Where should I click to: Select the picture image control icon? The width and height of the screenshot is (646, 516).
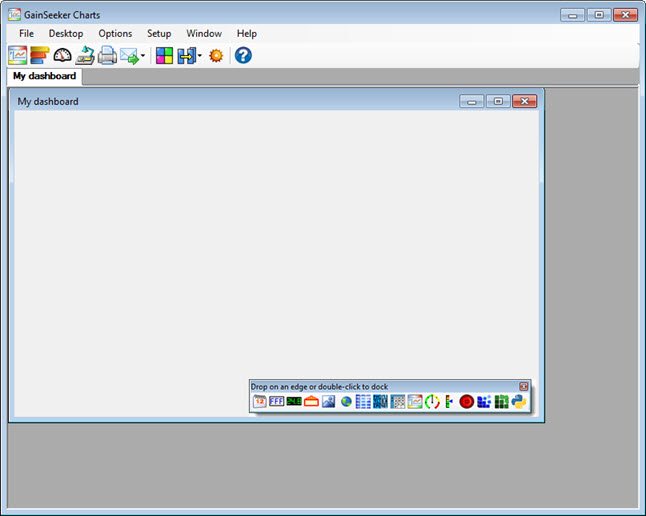(328, 402)
